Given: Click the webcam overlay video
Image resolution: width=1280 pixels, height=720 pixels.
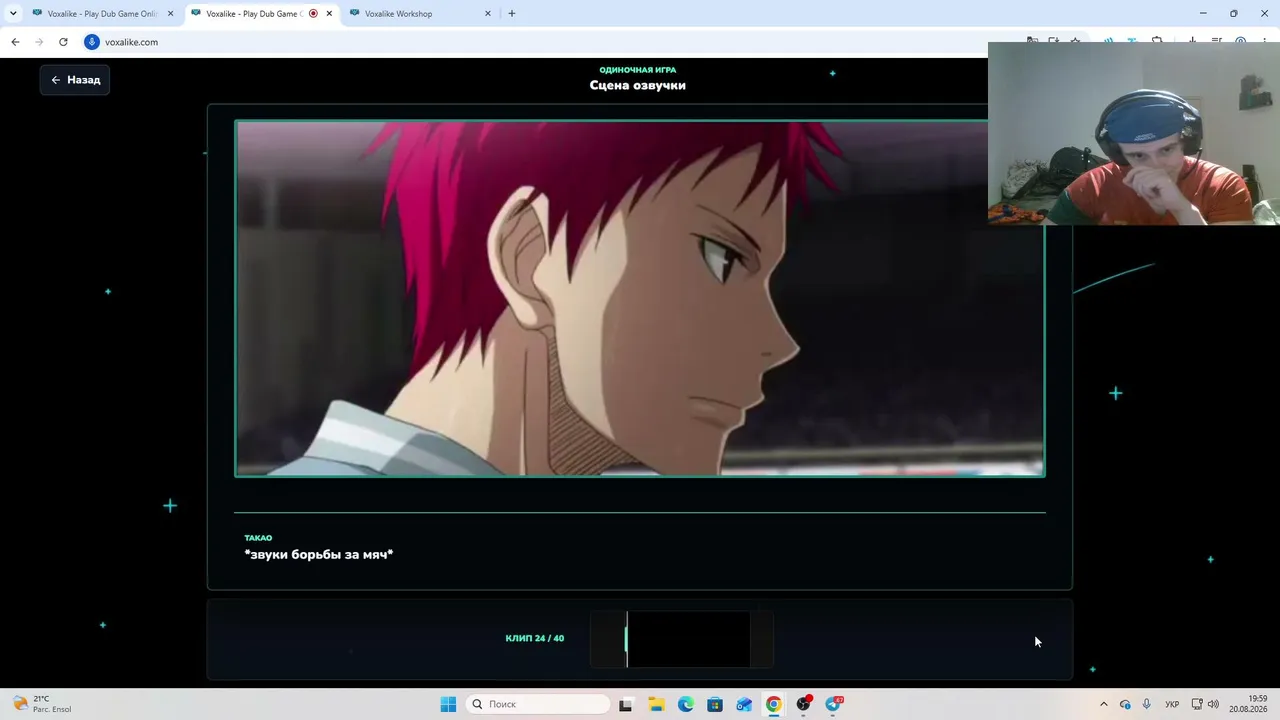Looking at the screenshot, I should [x=1134, y=133].
